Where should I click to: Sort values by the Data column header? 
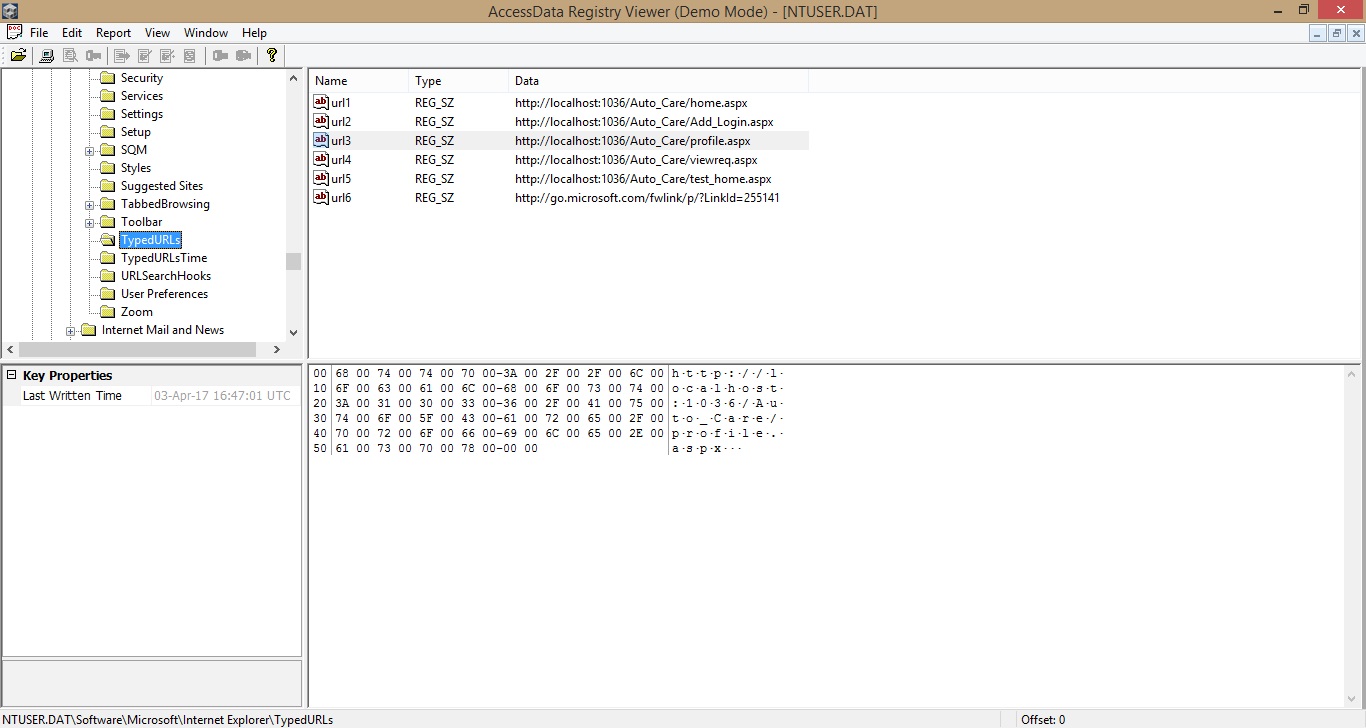[x=658, y=81]
